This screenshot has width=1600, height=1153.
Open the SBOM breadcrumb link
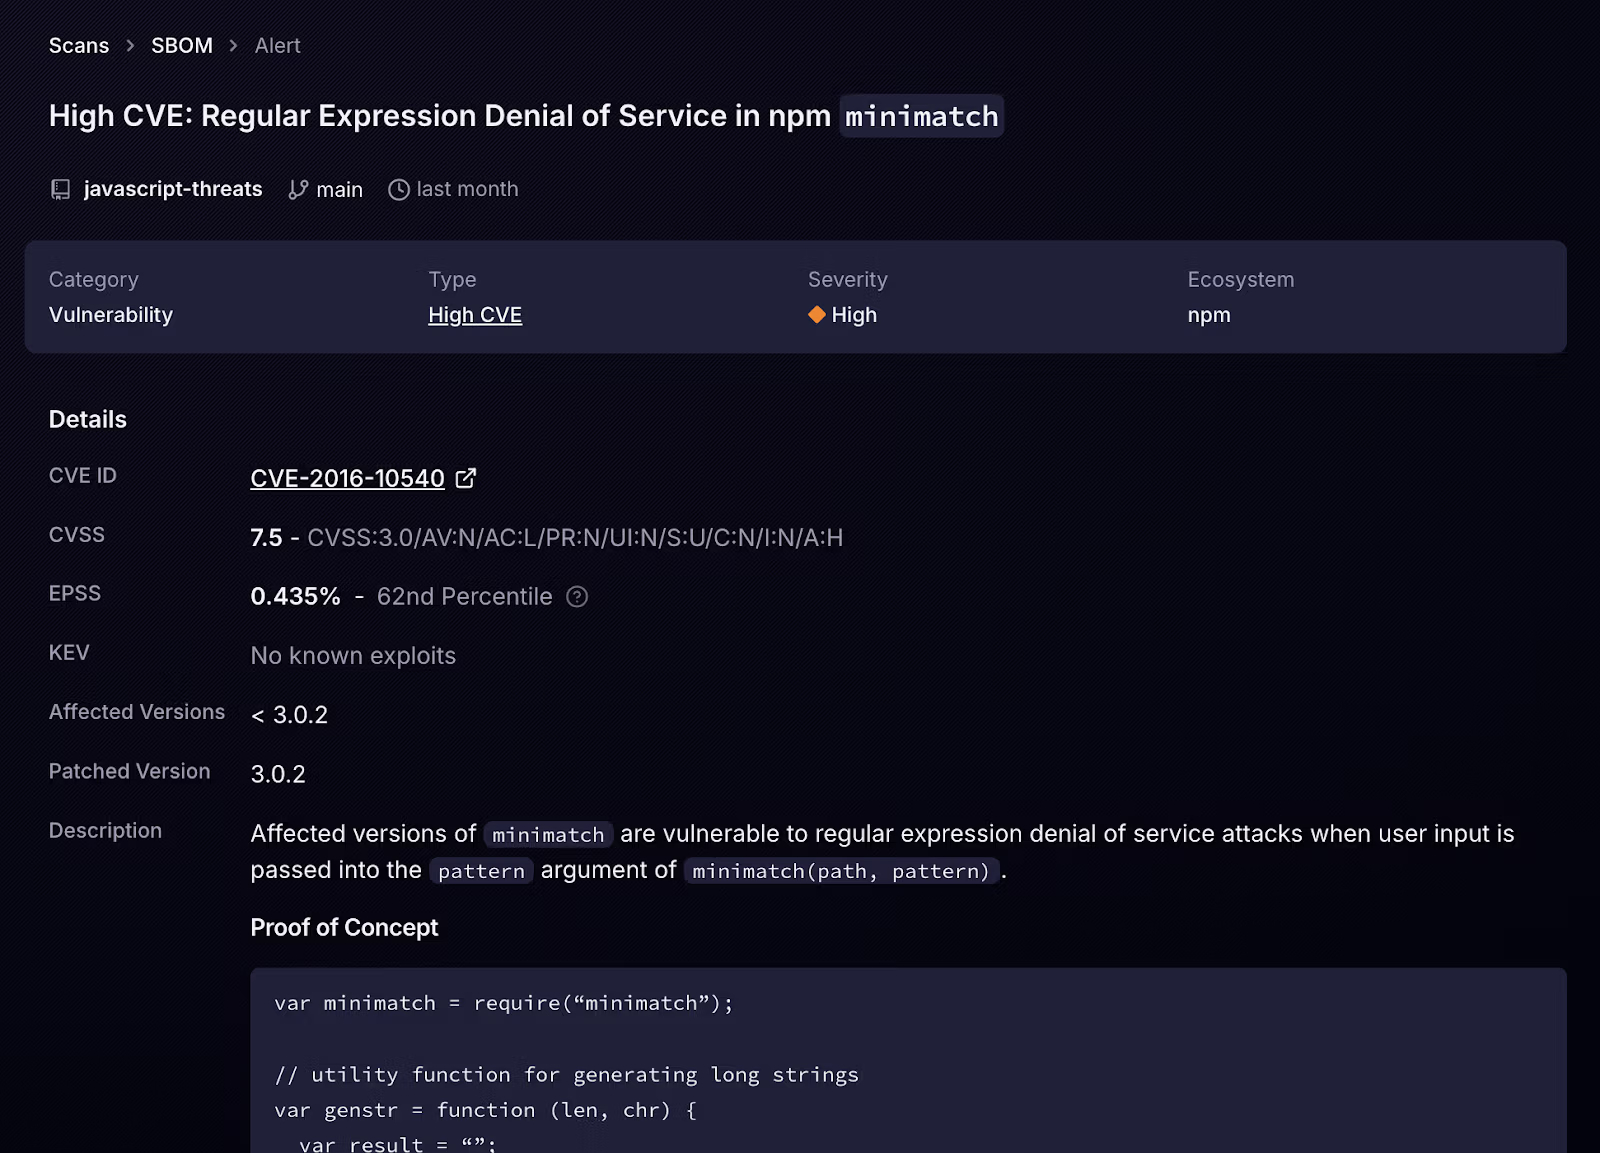click(x=182, y=46)
